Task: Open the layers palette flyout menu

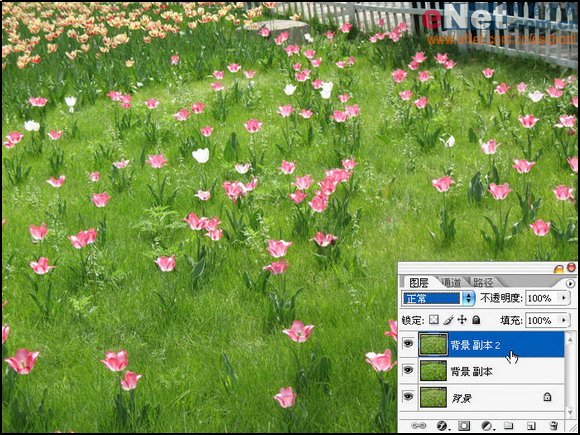Action: pos(570,283)
